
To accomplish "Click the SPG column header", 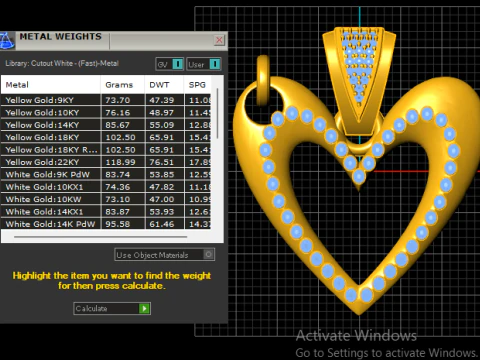I will pyautogui.click(x=197, y=85).
